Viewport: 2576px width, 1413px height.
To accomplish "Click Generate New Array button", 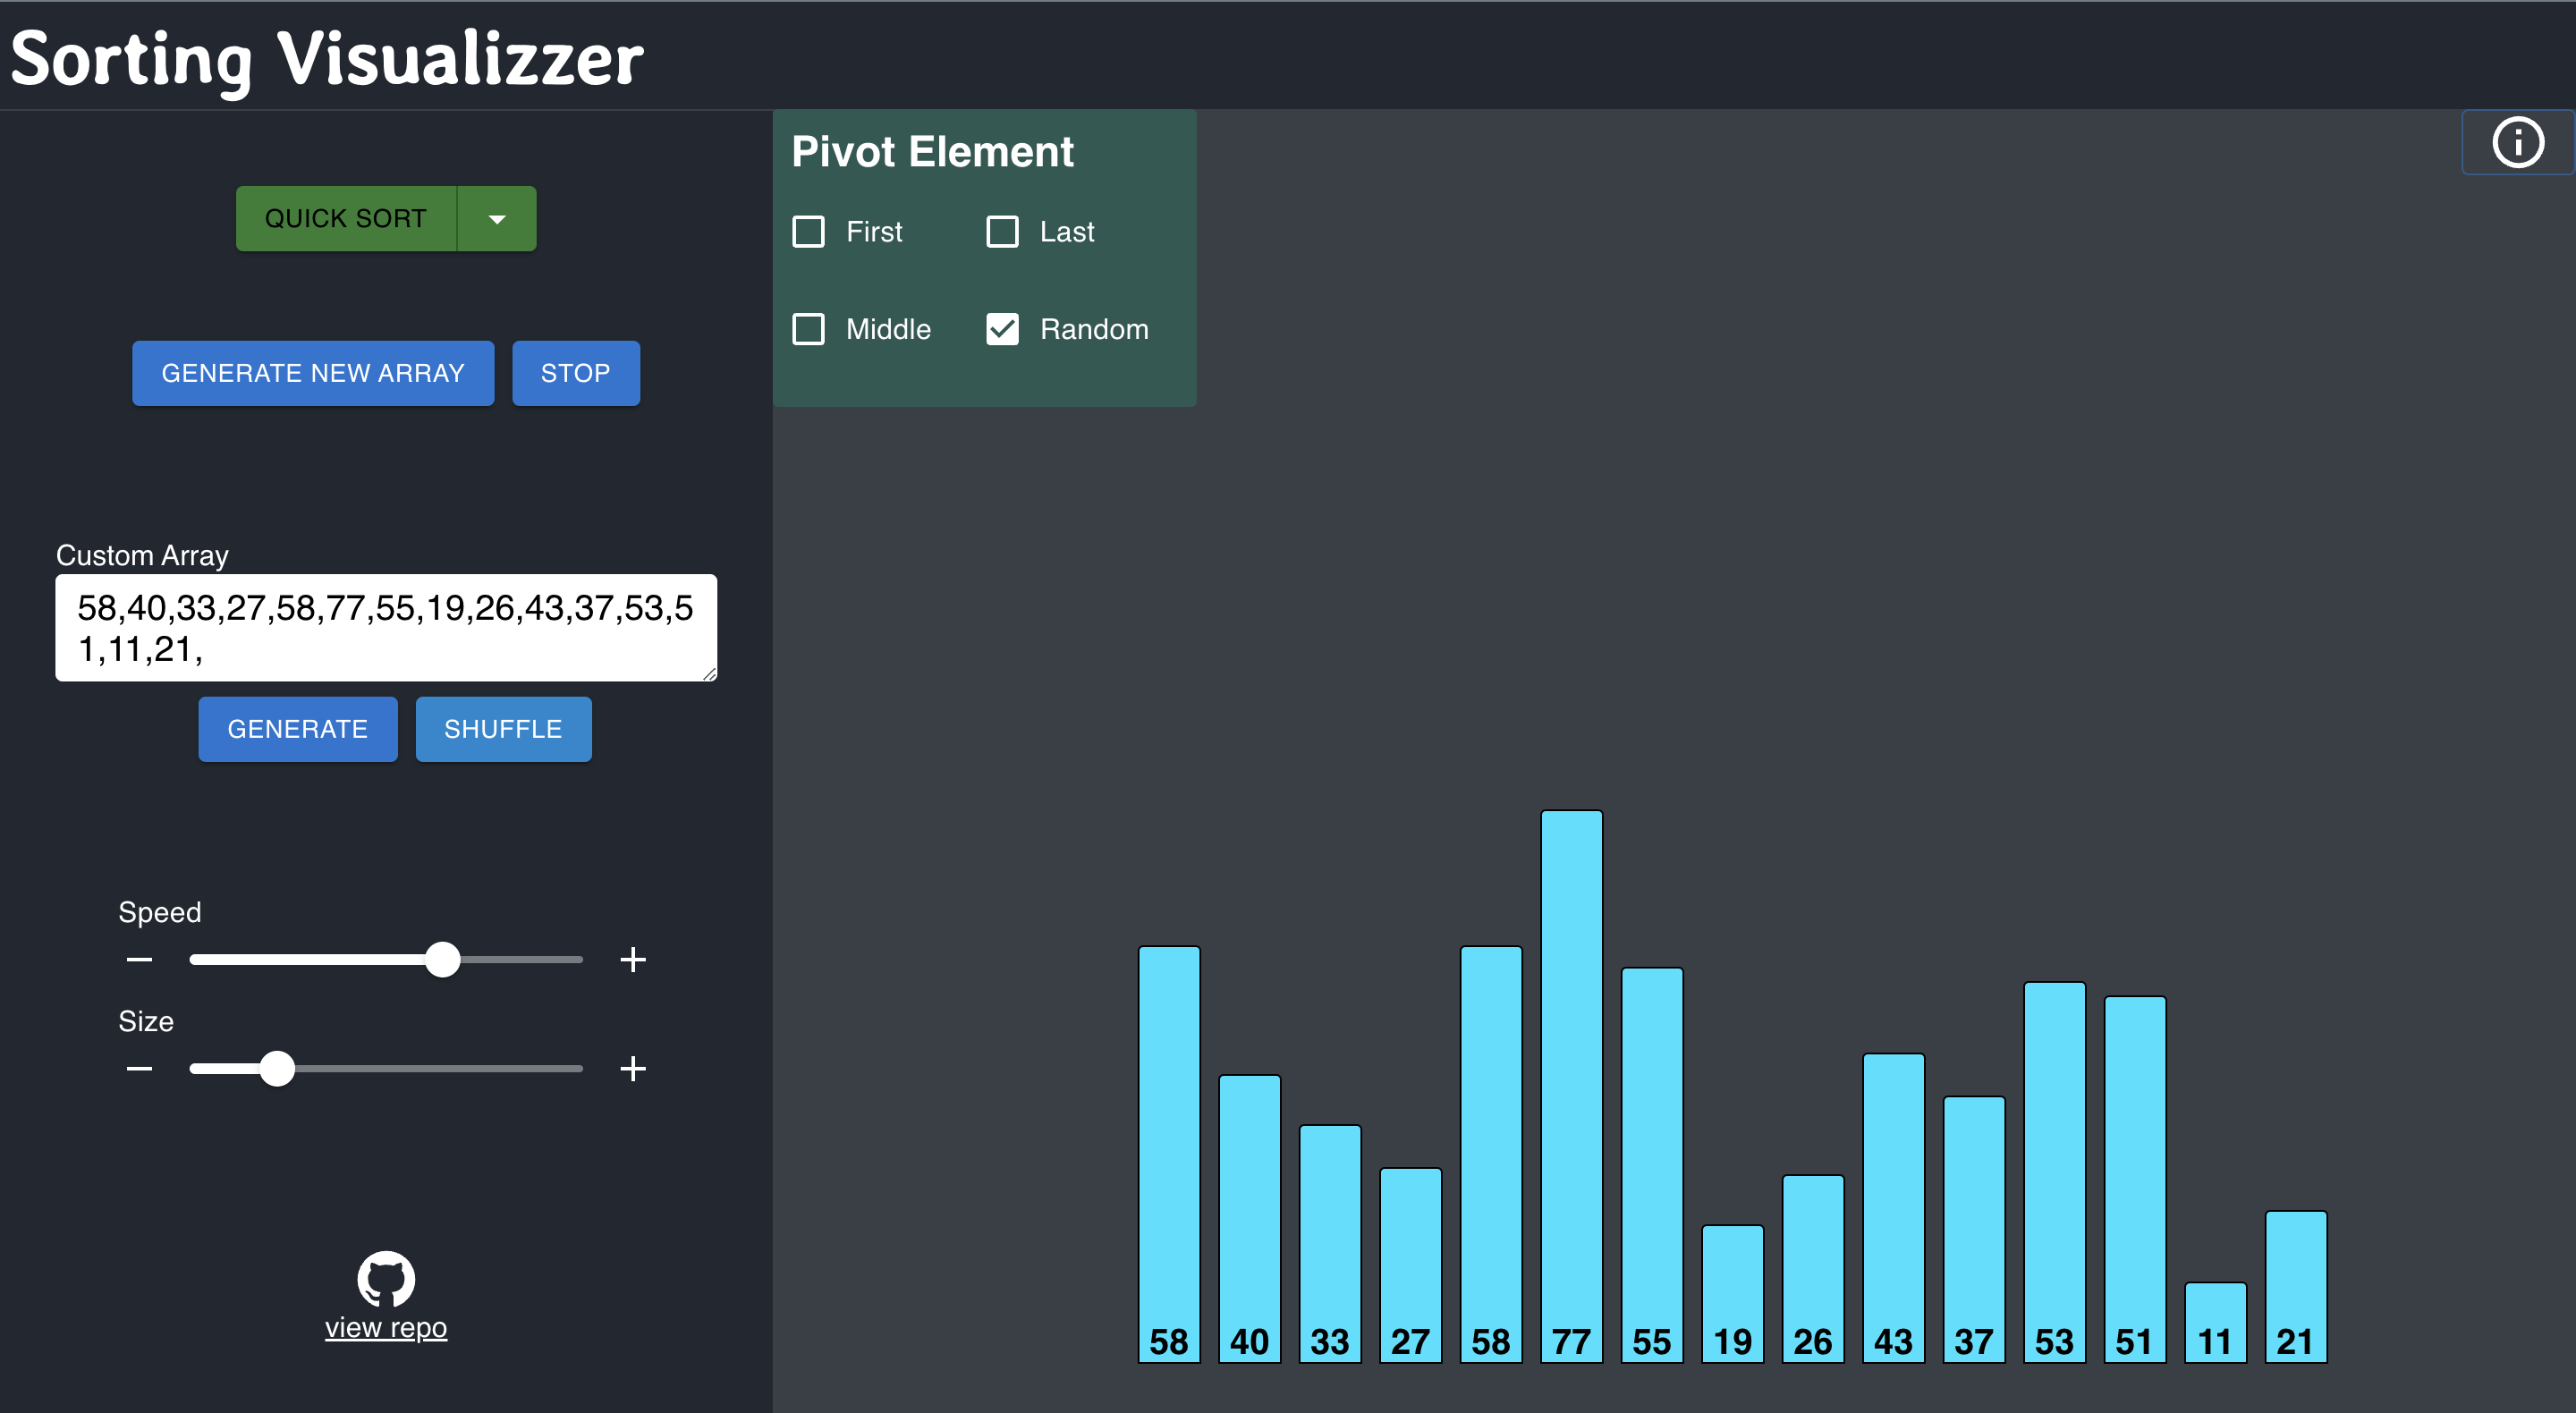I will [x=313, y=373].
